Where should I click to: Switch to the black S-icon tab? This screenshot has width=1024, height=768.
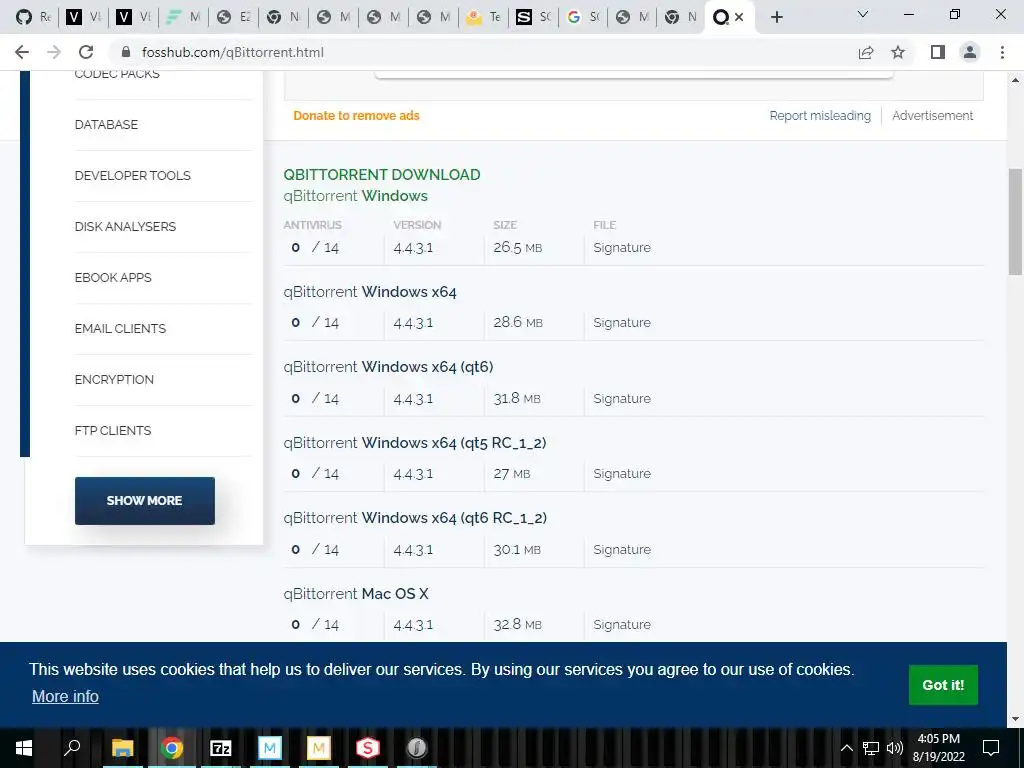pos(532,17)
